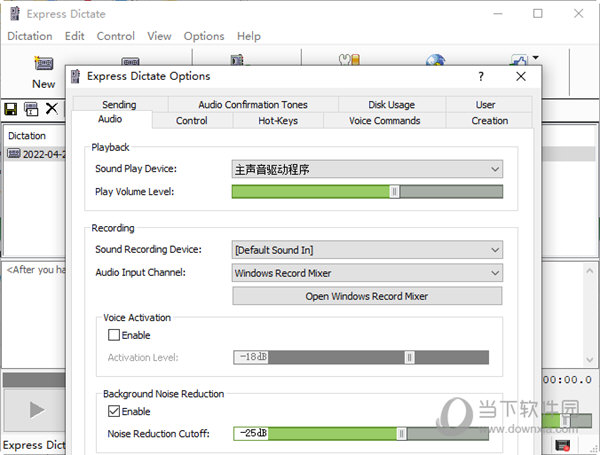Click the save-as disk document icon
600x455 pixels.
pos(31,109)
